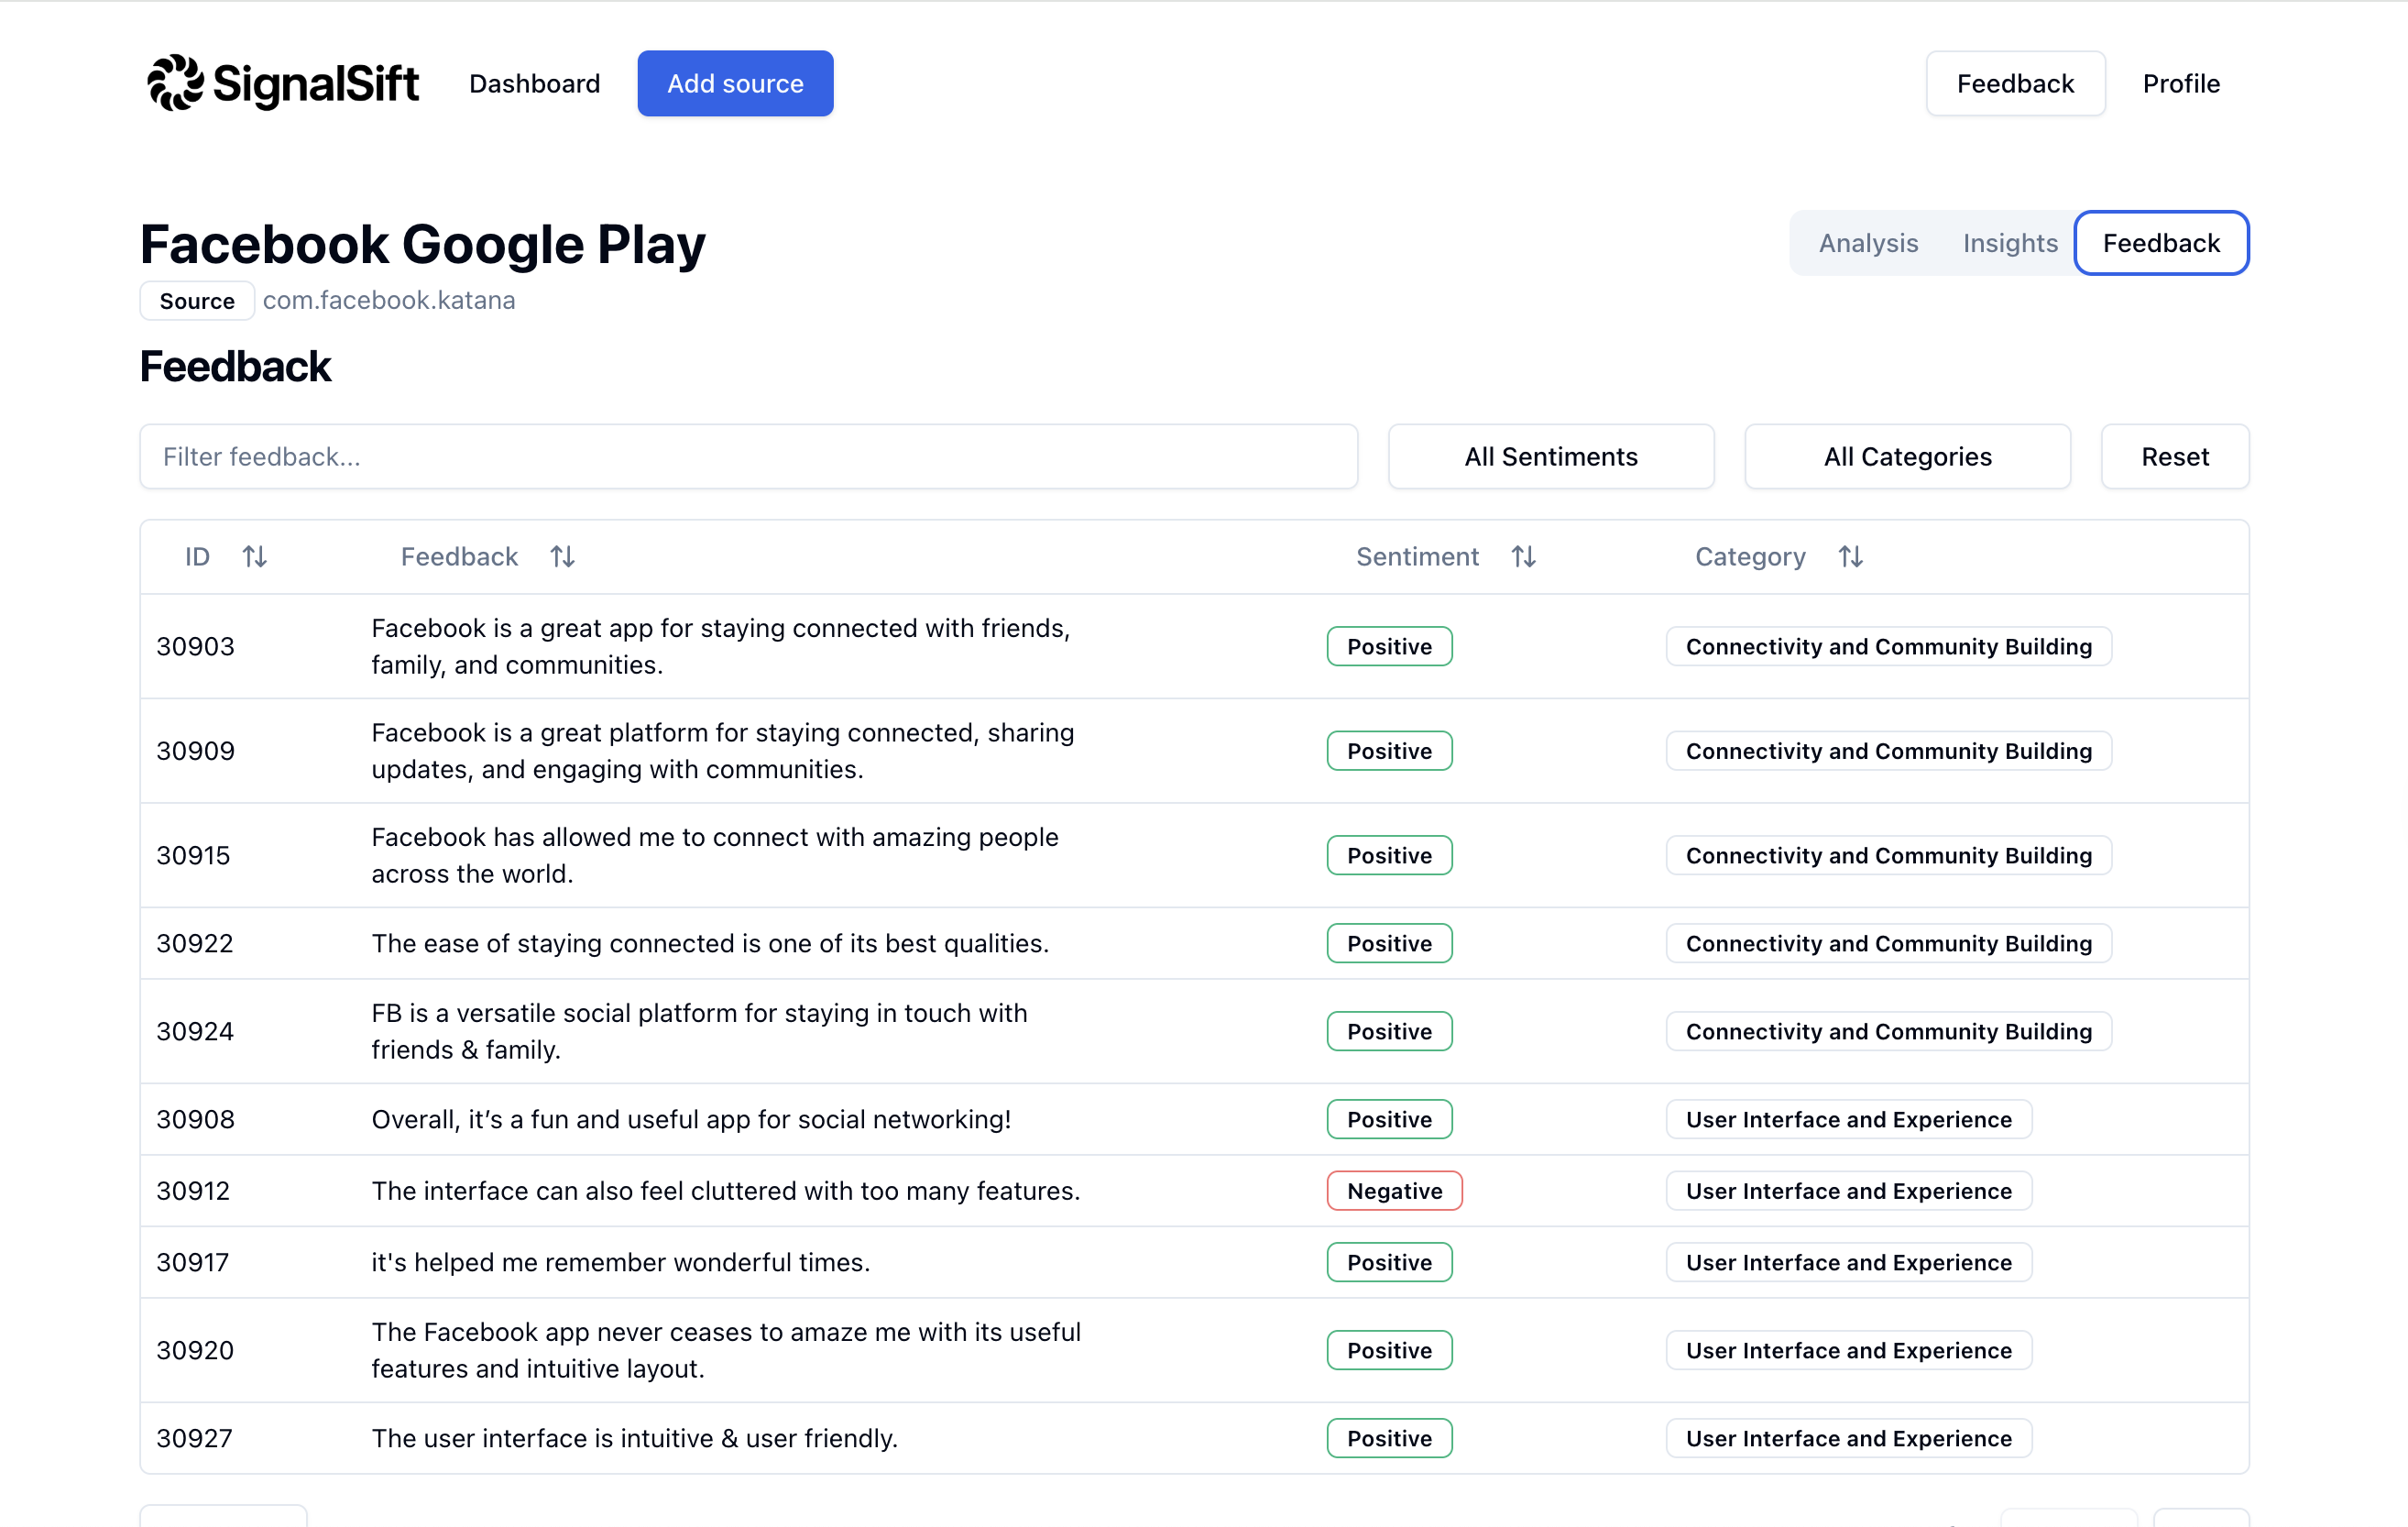Click Positive badge in row 30908

pos(1389,1119)
